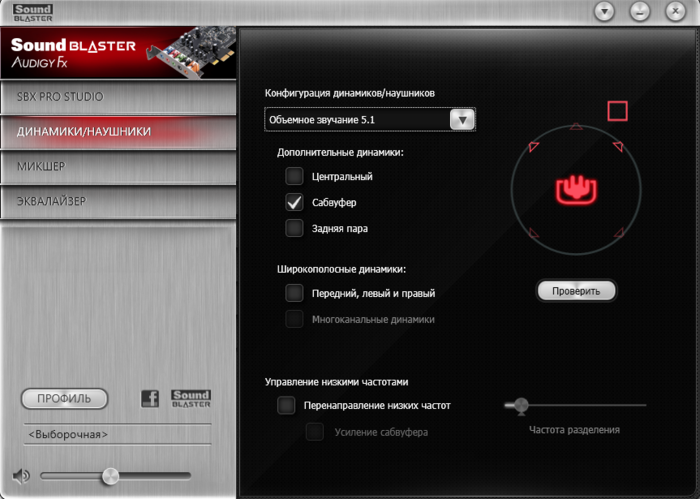Click the rear left speaker triangle
This screenshot has height=499, width=700.
tap(533, 232)
